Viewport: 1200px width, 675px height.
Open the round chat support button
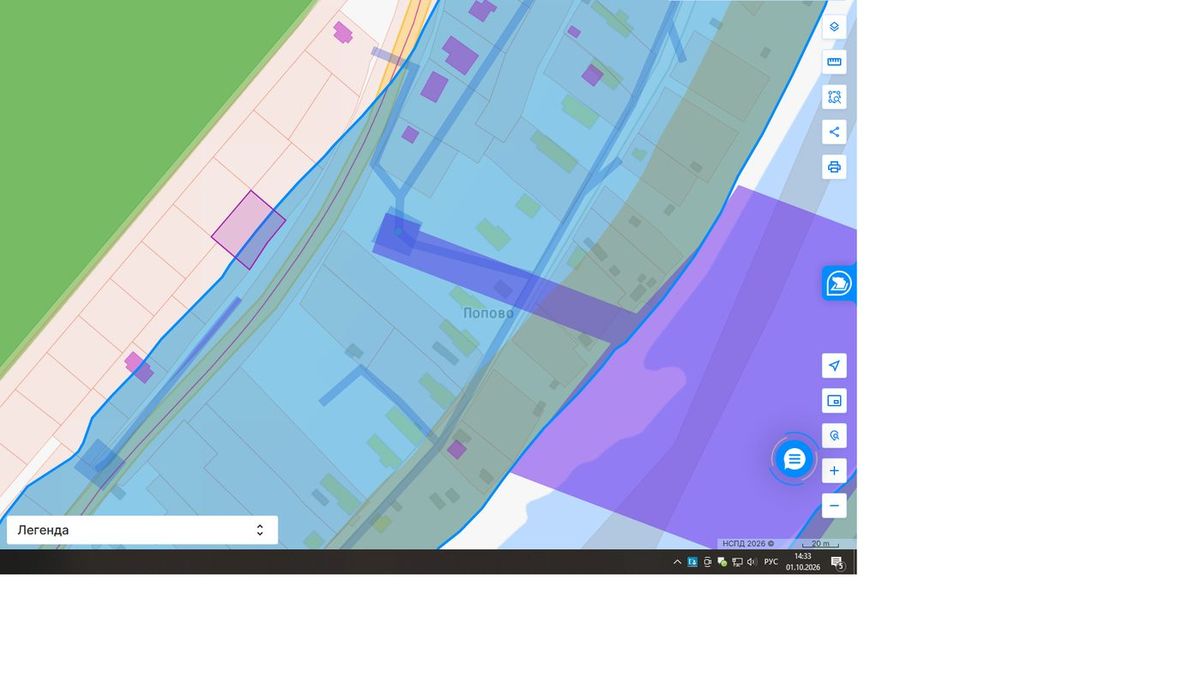point(794,459)
